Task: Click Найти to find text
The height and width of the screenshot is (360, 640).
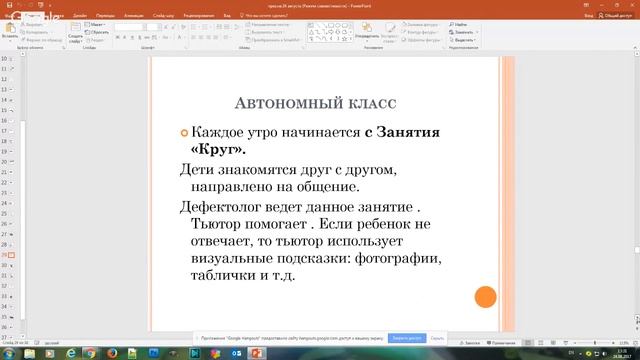Action: click(458, 24)
